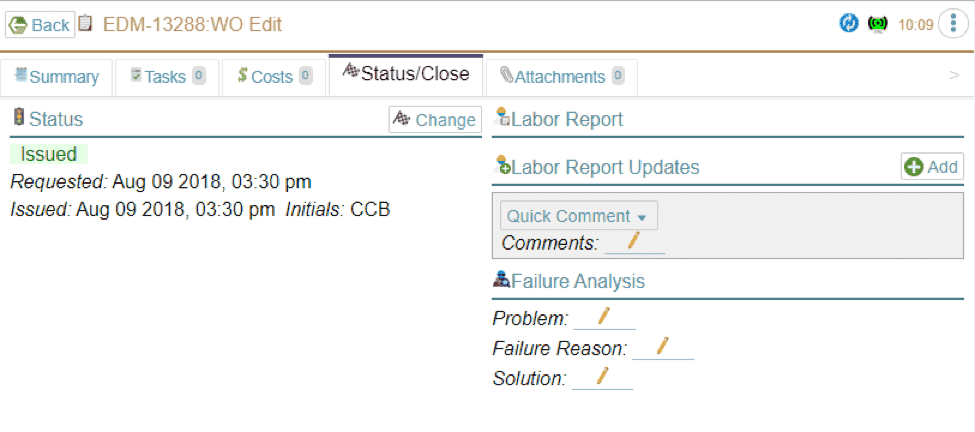Open the three-dot options menu
This screenshot has height=432, width=975.
(951, 24)
